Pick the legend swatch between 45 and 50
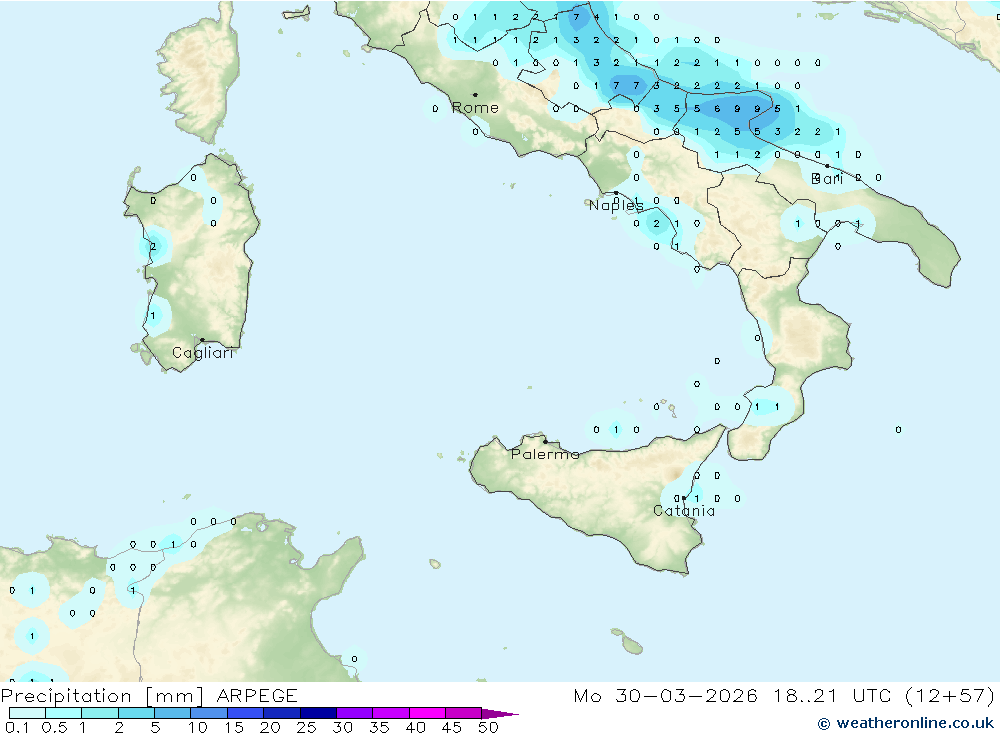Screen dimensions: 1000x733 (464, 713)
